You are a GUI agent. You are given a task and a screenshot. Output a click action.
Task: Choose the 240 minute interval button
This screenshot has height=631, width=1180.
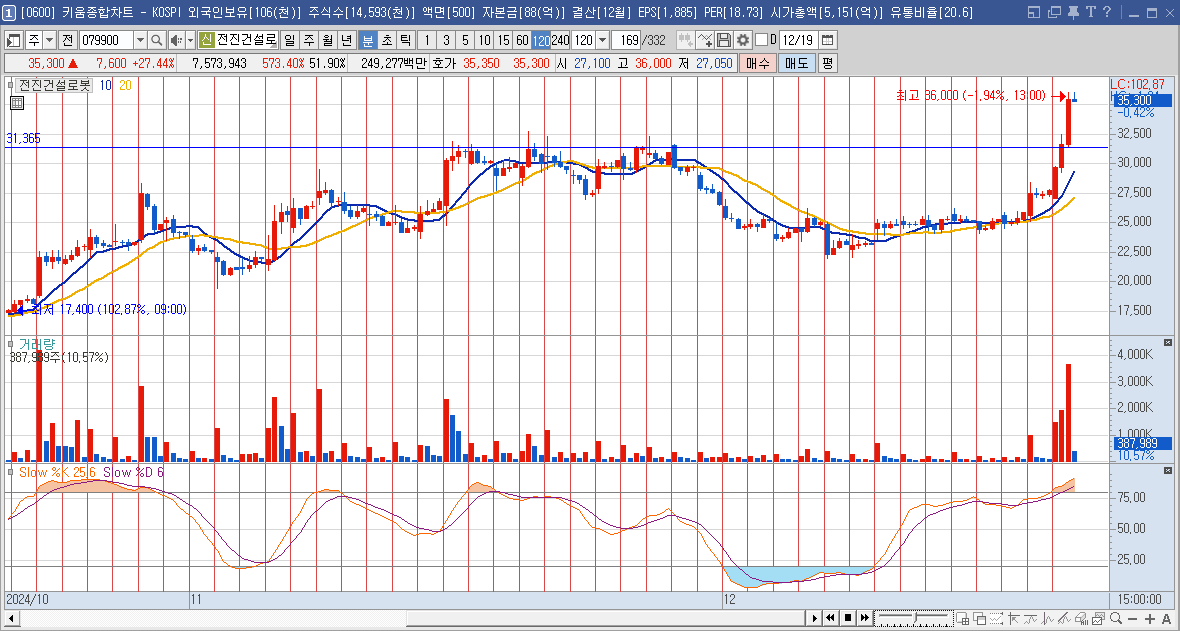561,40
